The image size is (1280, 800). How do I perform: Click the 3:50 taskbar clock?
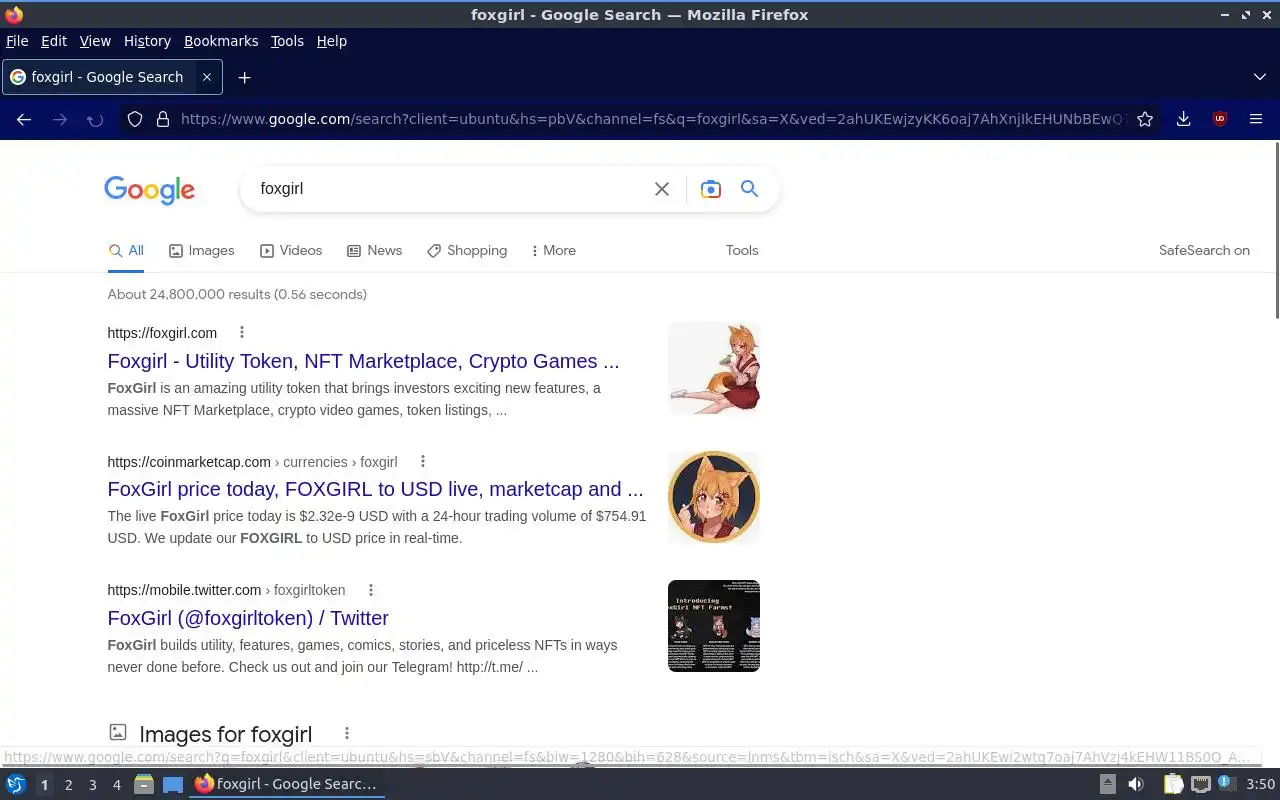point(1261,785)
